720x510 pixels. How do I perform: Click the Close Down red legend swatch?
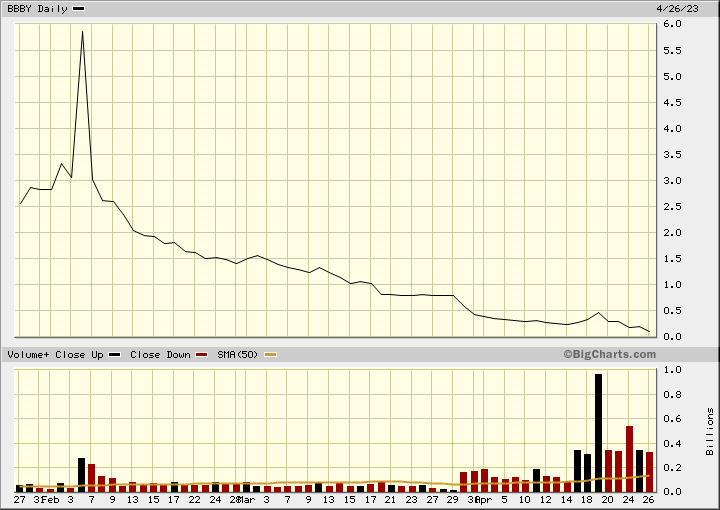202,354
